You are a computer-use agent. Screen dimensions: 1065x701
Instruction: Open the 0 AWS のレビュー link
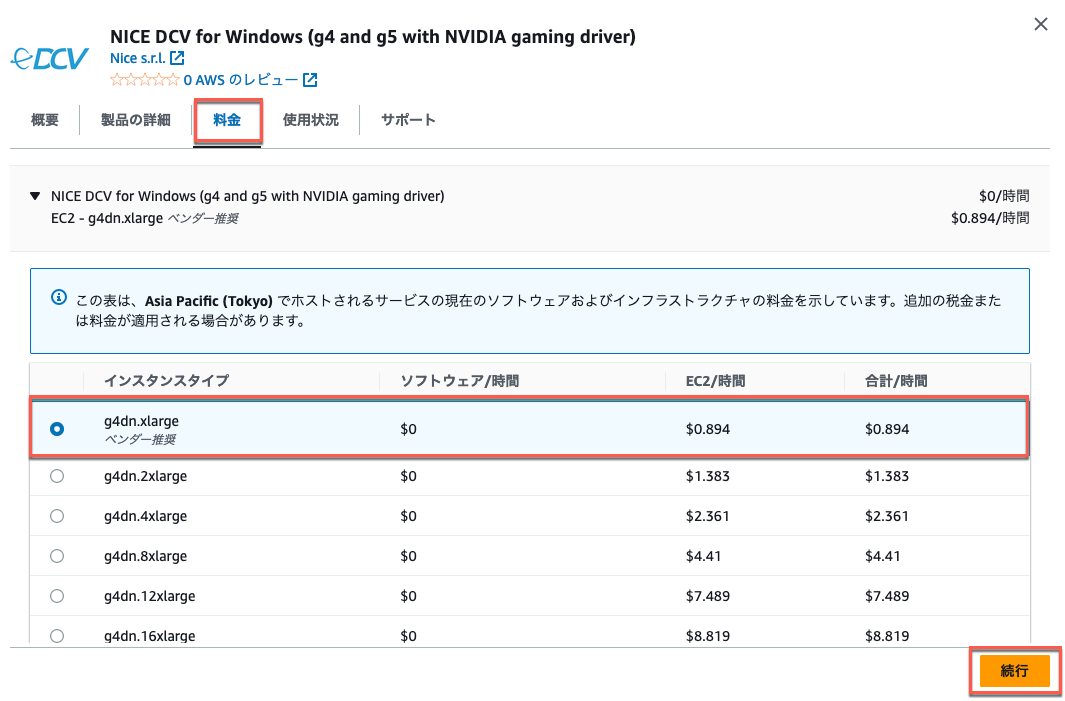[x=240, y=80]
